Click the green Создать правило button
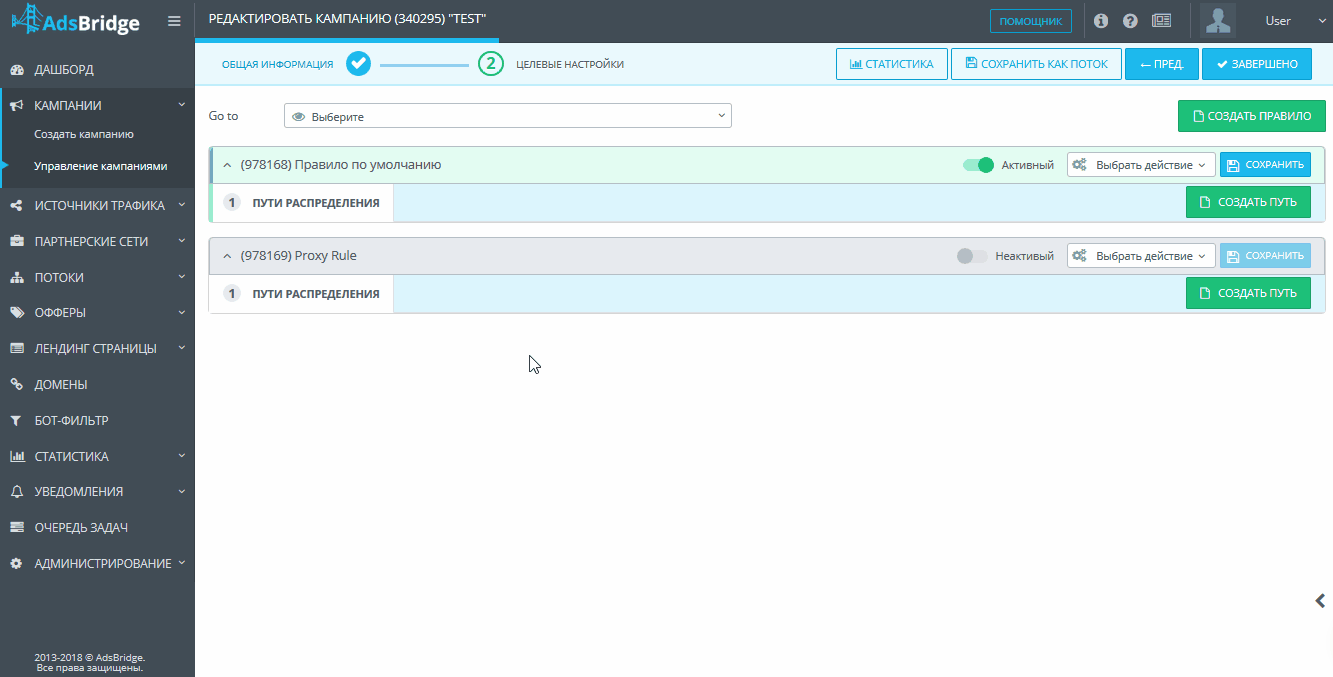Viewport: 1333px width, 677px height. point(1252,116)
